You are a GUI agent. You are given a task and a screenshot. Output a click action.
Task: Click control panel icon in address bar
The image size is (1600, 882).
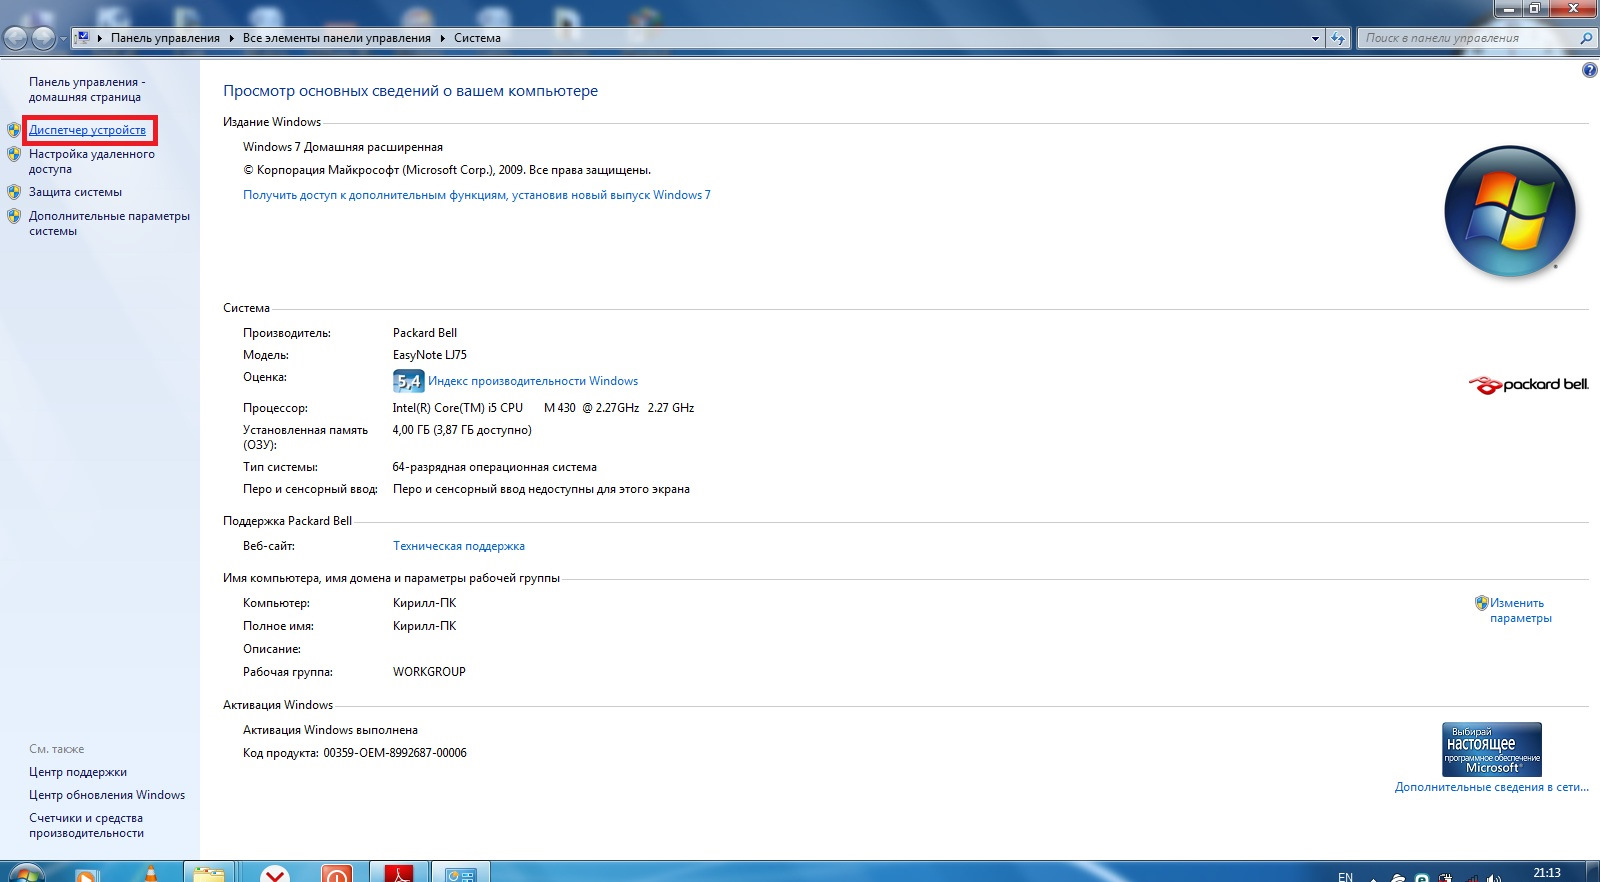[83, 38]
